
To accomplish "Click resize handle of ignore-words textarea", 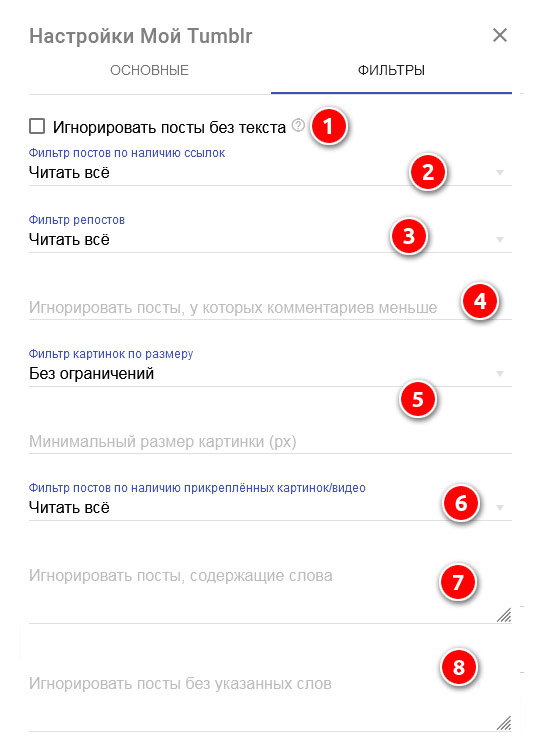I will (x=504, y=615).
